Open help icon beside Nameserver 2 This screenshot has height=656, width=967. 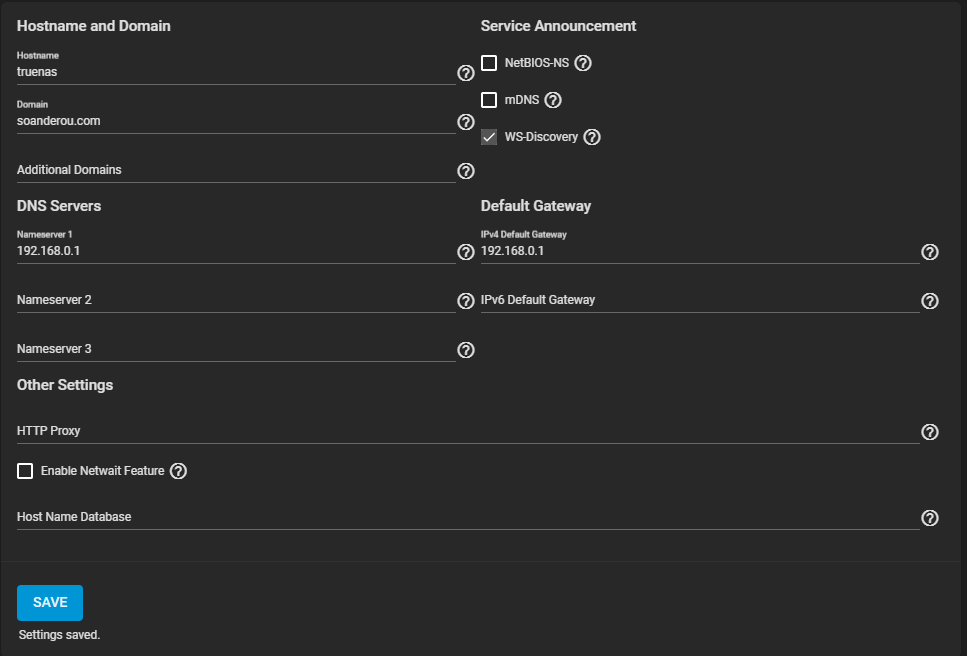(x=465, y=301)
